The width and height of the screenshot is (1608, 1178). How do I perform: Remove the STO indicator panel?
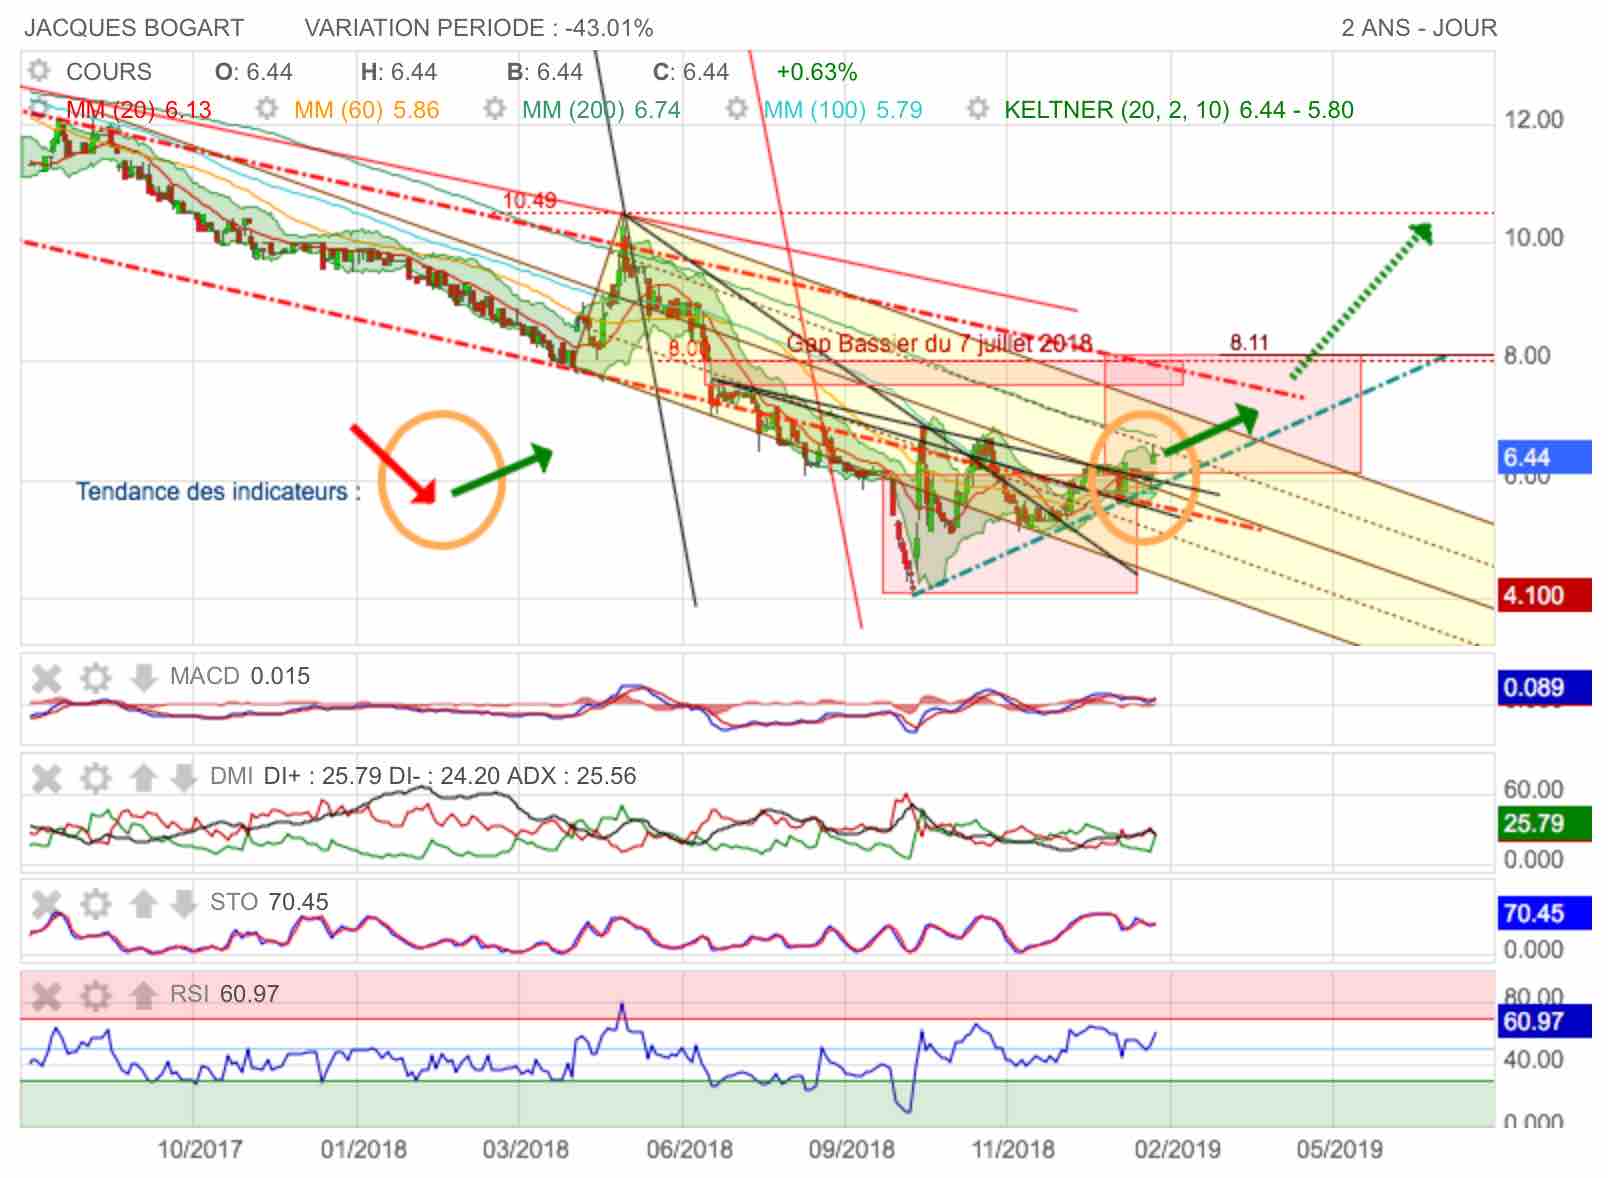(x=47, y=904)
